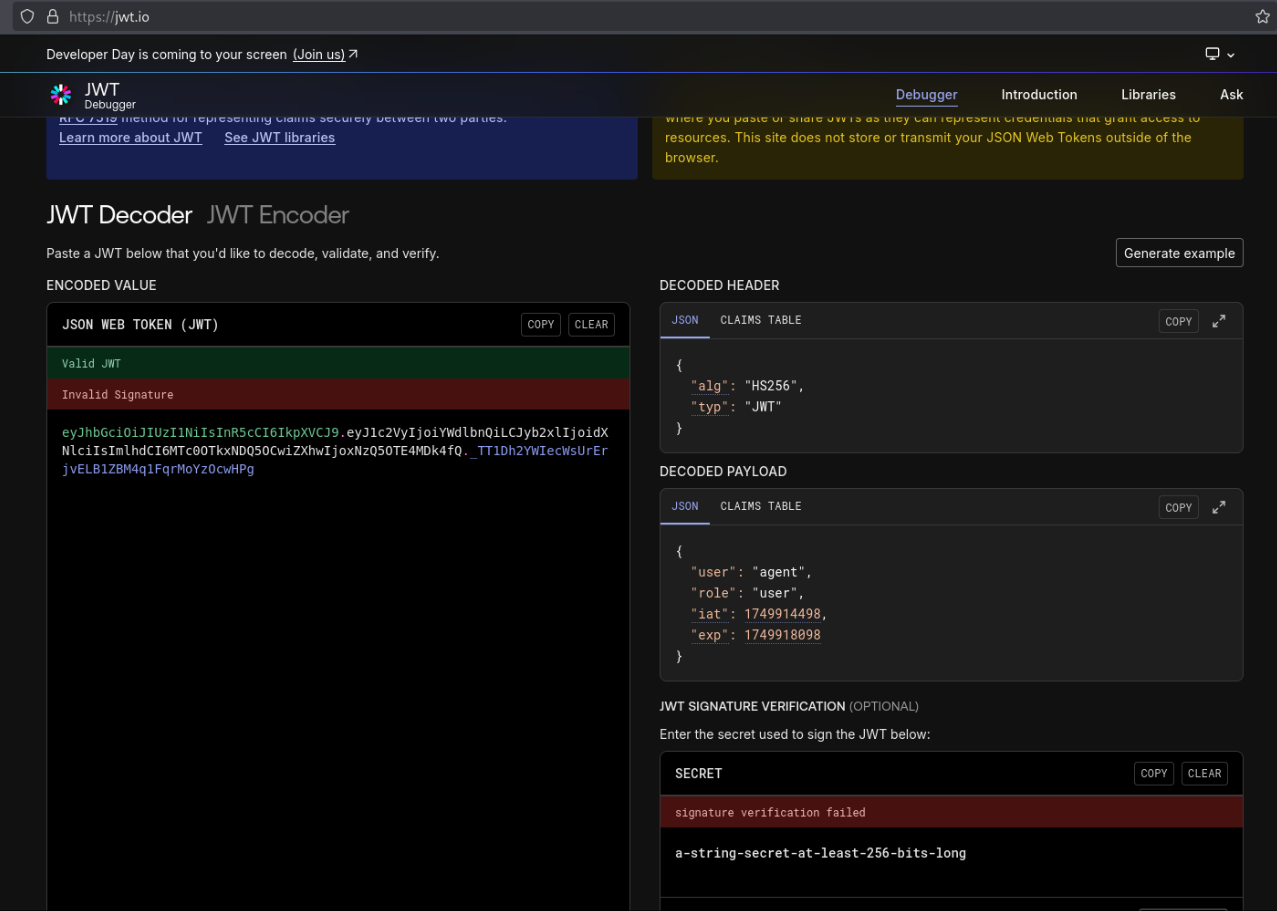Click the "agent" user value

coord(780,572)
